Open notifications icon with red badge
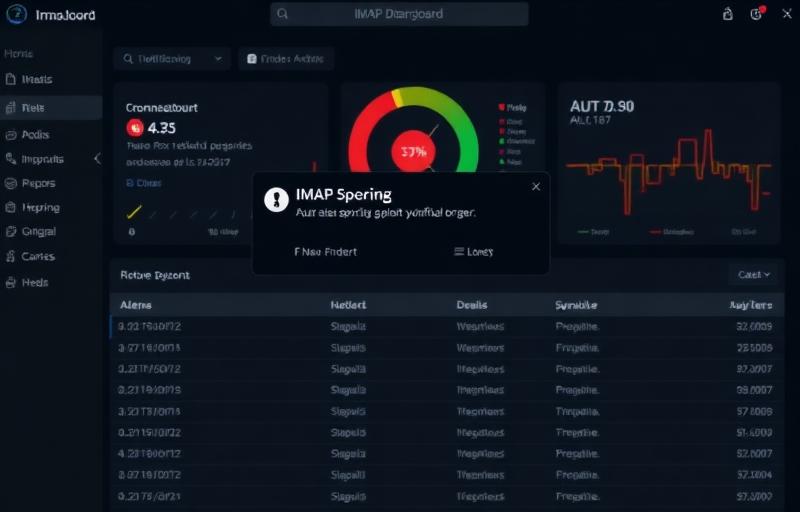The width and height of the screenshot is (800, 512). coord(757,14)
